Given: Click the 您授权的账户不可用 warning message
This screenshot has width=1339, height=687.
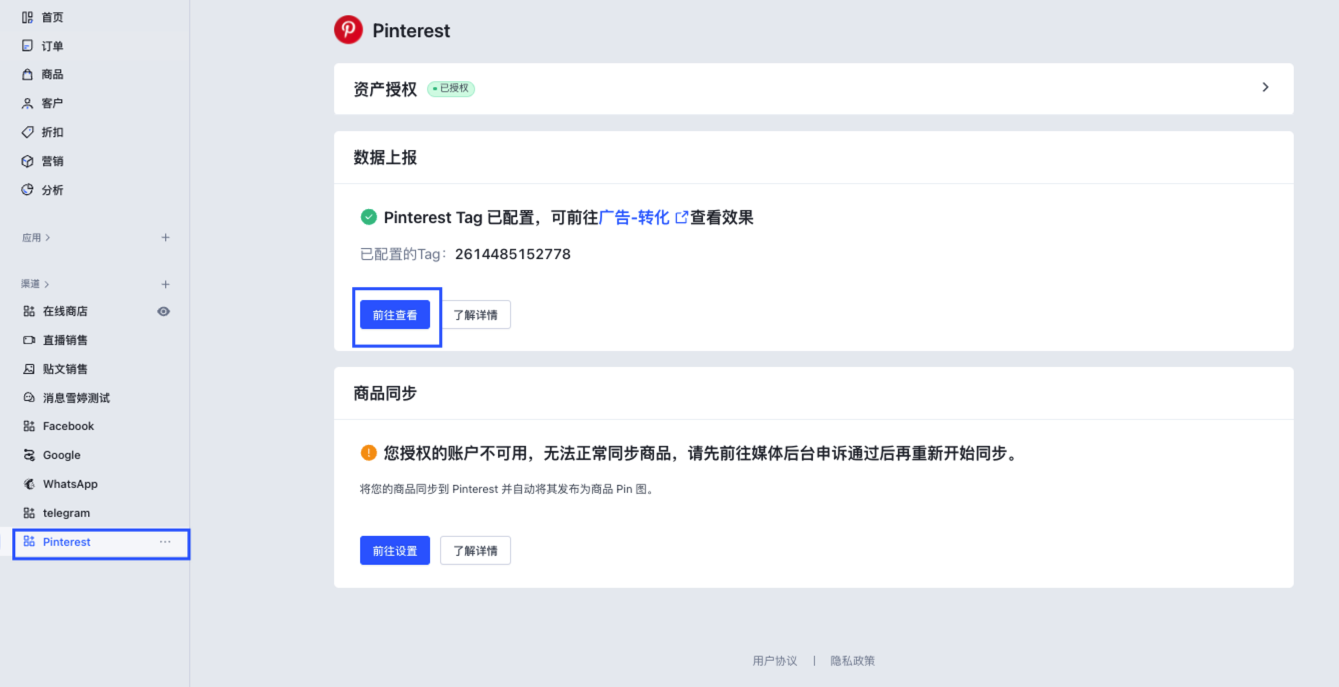Looking at the screenshot, I should coord(701,453).
